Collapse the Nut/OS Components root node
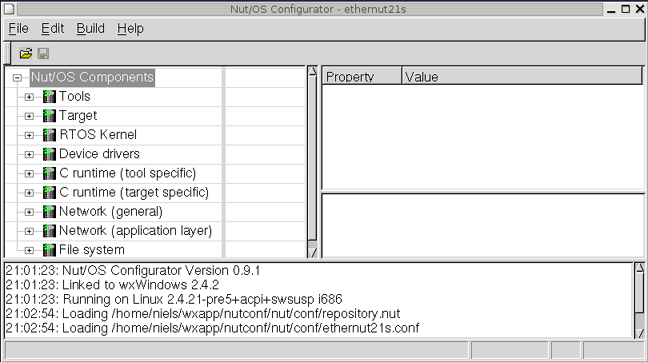 pos(17,78)
